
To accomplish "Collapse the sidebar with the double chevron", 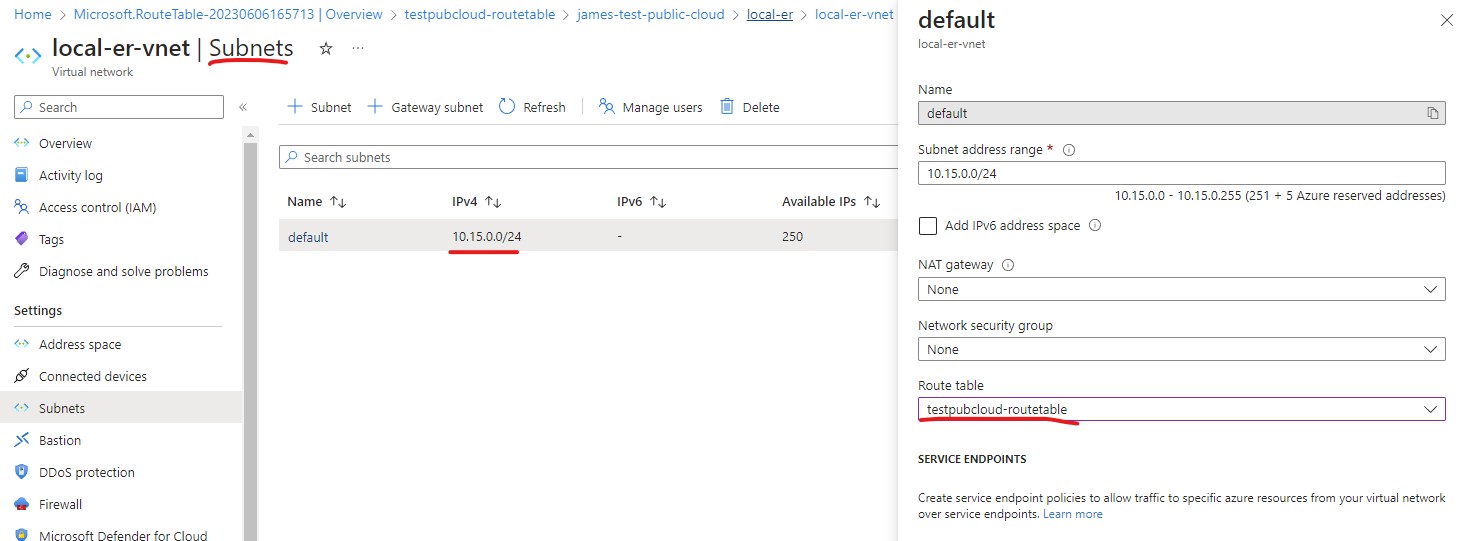I will (242, 107).
